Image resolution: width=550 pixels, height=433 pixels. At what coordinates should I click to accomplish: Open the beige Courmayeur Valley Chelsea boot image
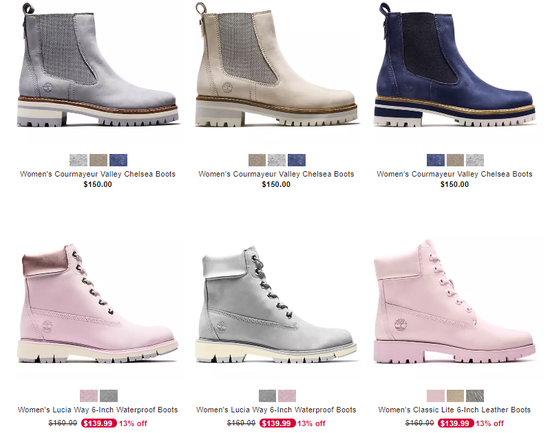(x=276, y=65)
